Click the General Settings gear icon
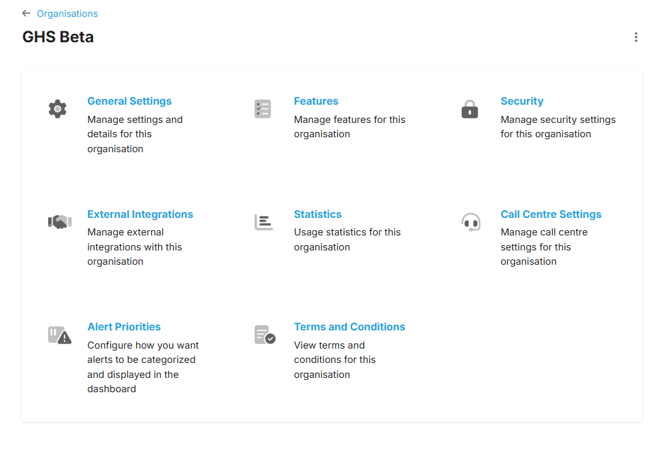The image size is (670, 467). 58,109
